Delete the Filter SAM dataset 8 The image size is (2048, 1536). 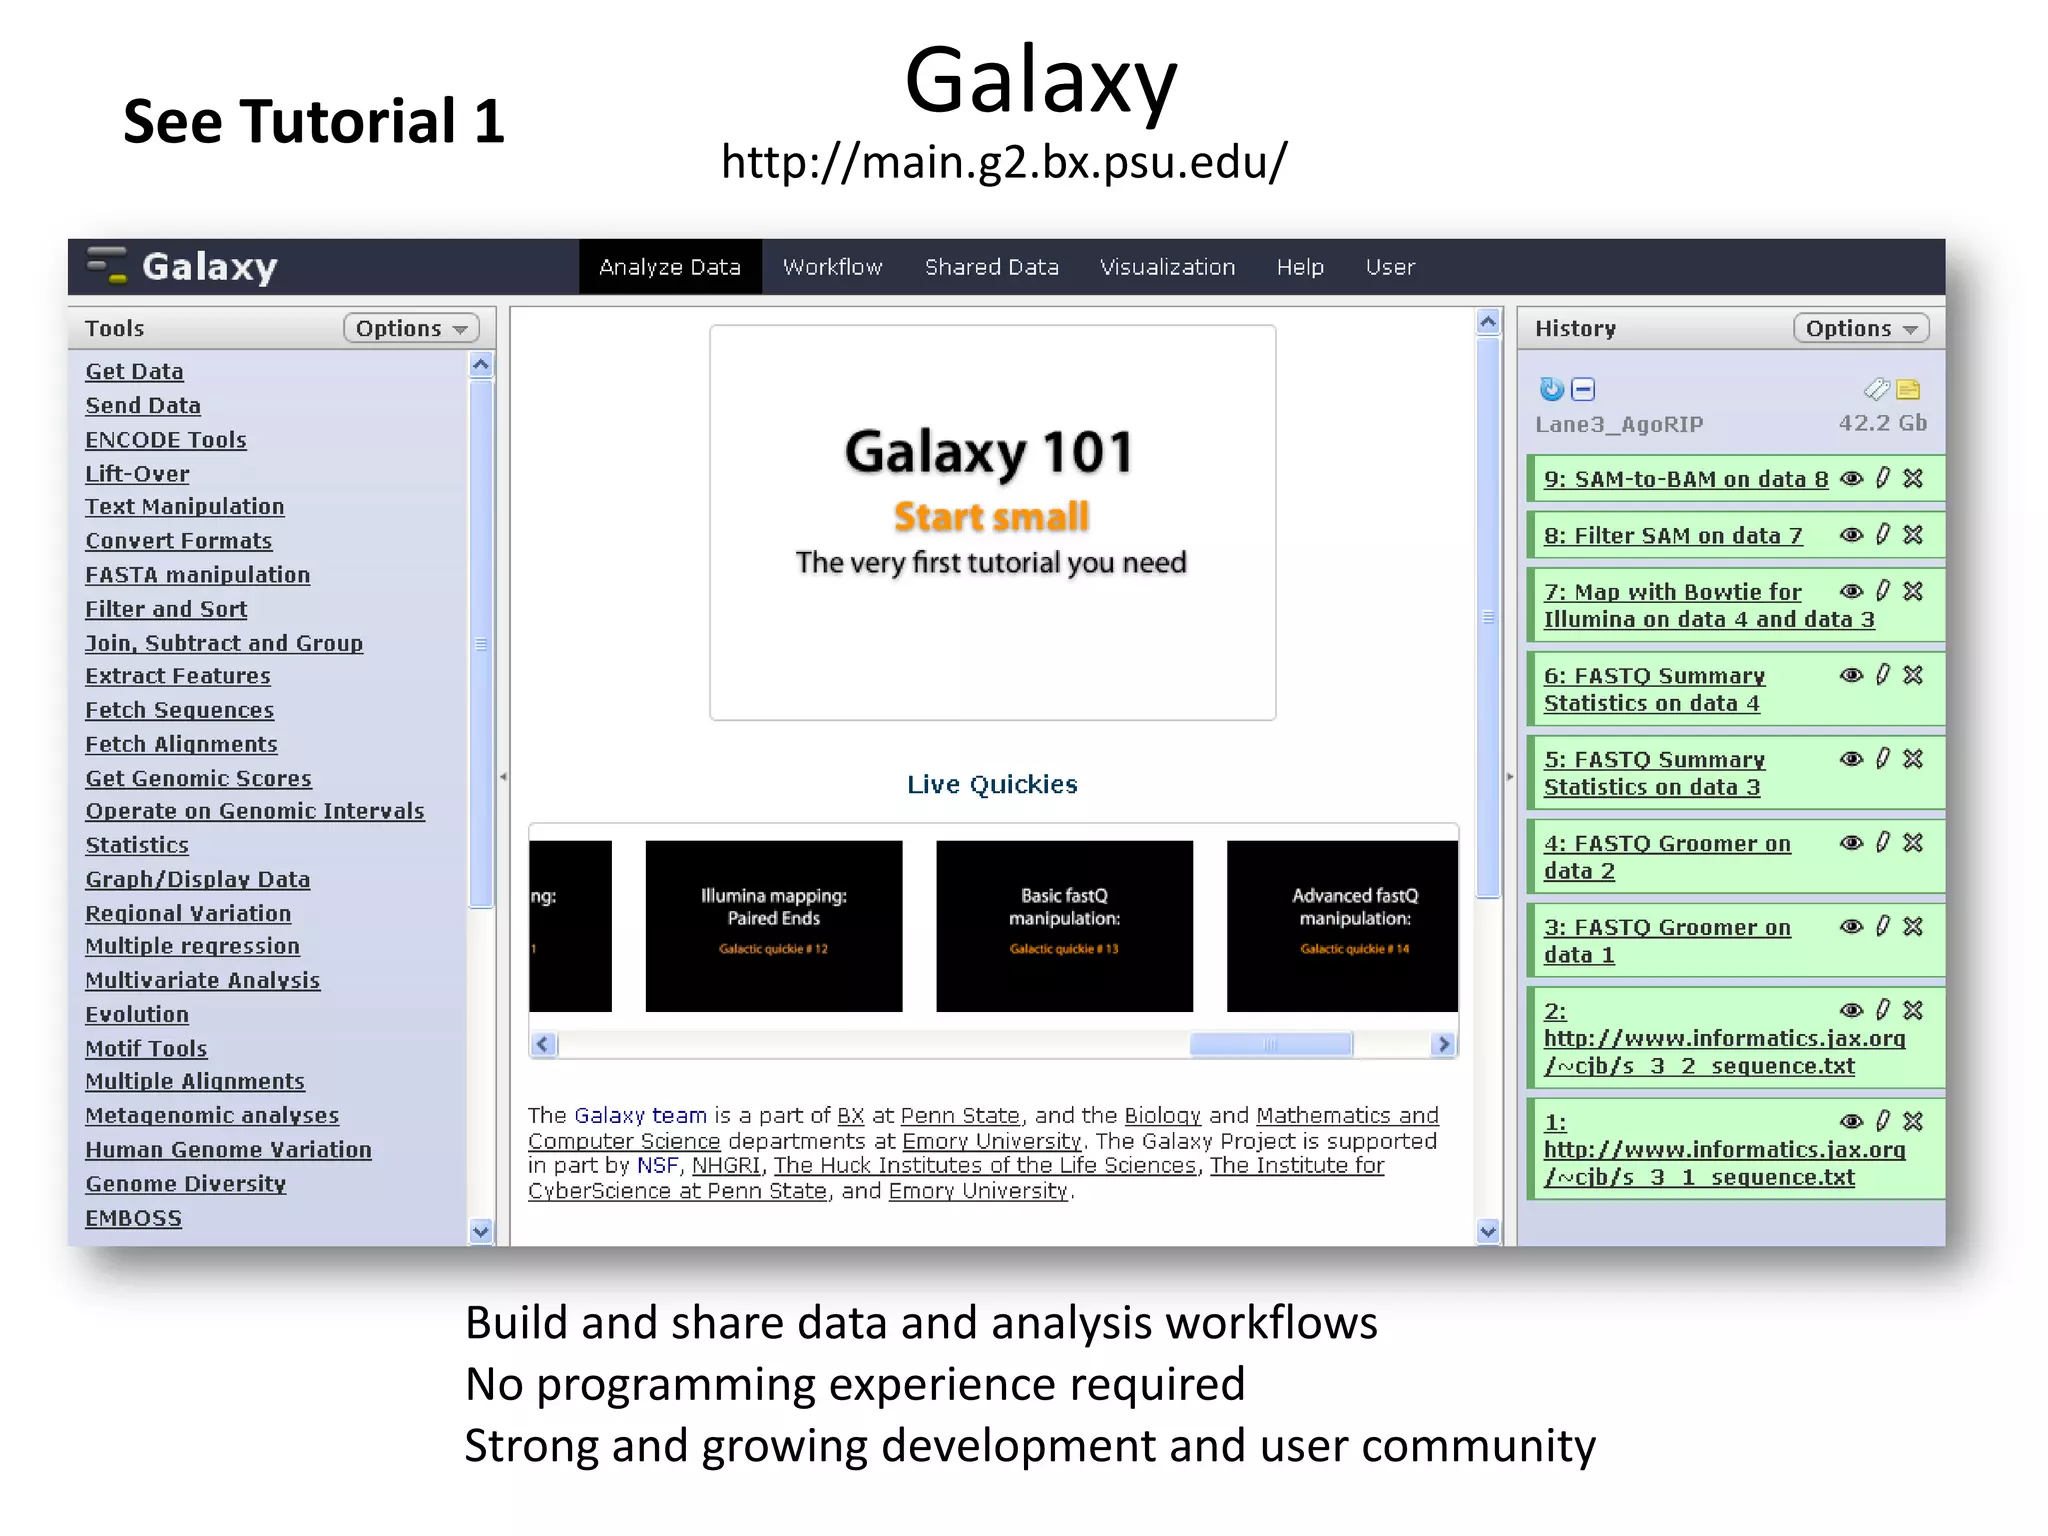1913,535
